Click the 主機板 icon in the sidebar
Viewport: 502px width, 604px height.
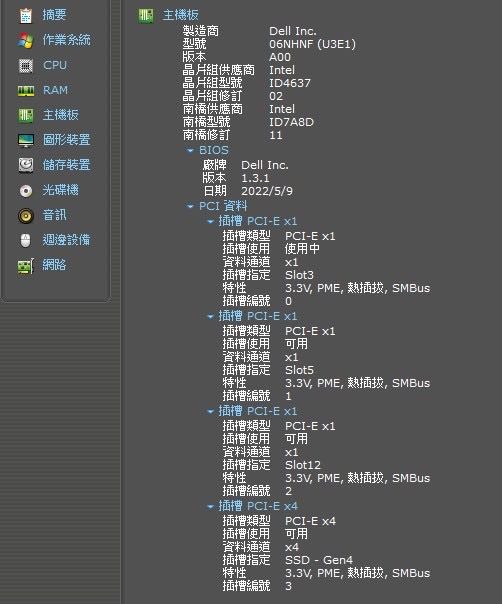26,115
